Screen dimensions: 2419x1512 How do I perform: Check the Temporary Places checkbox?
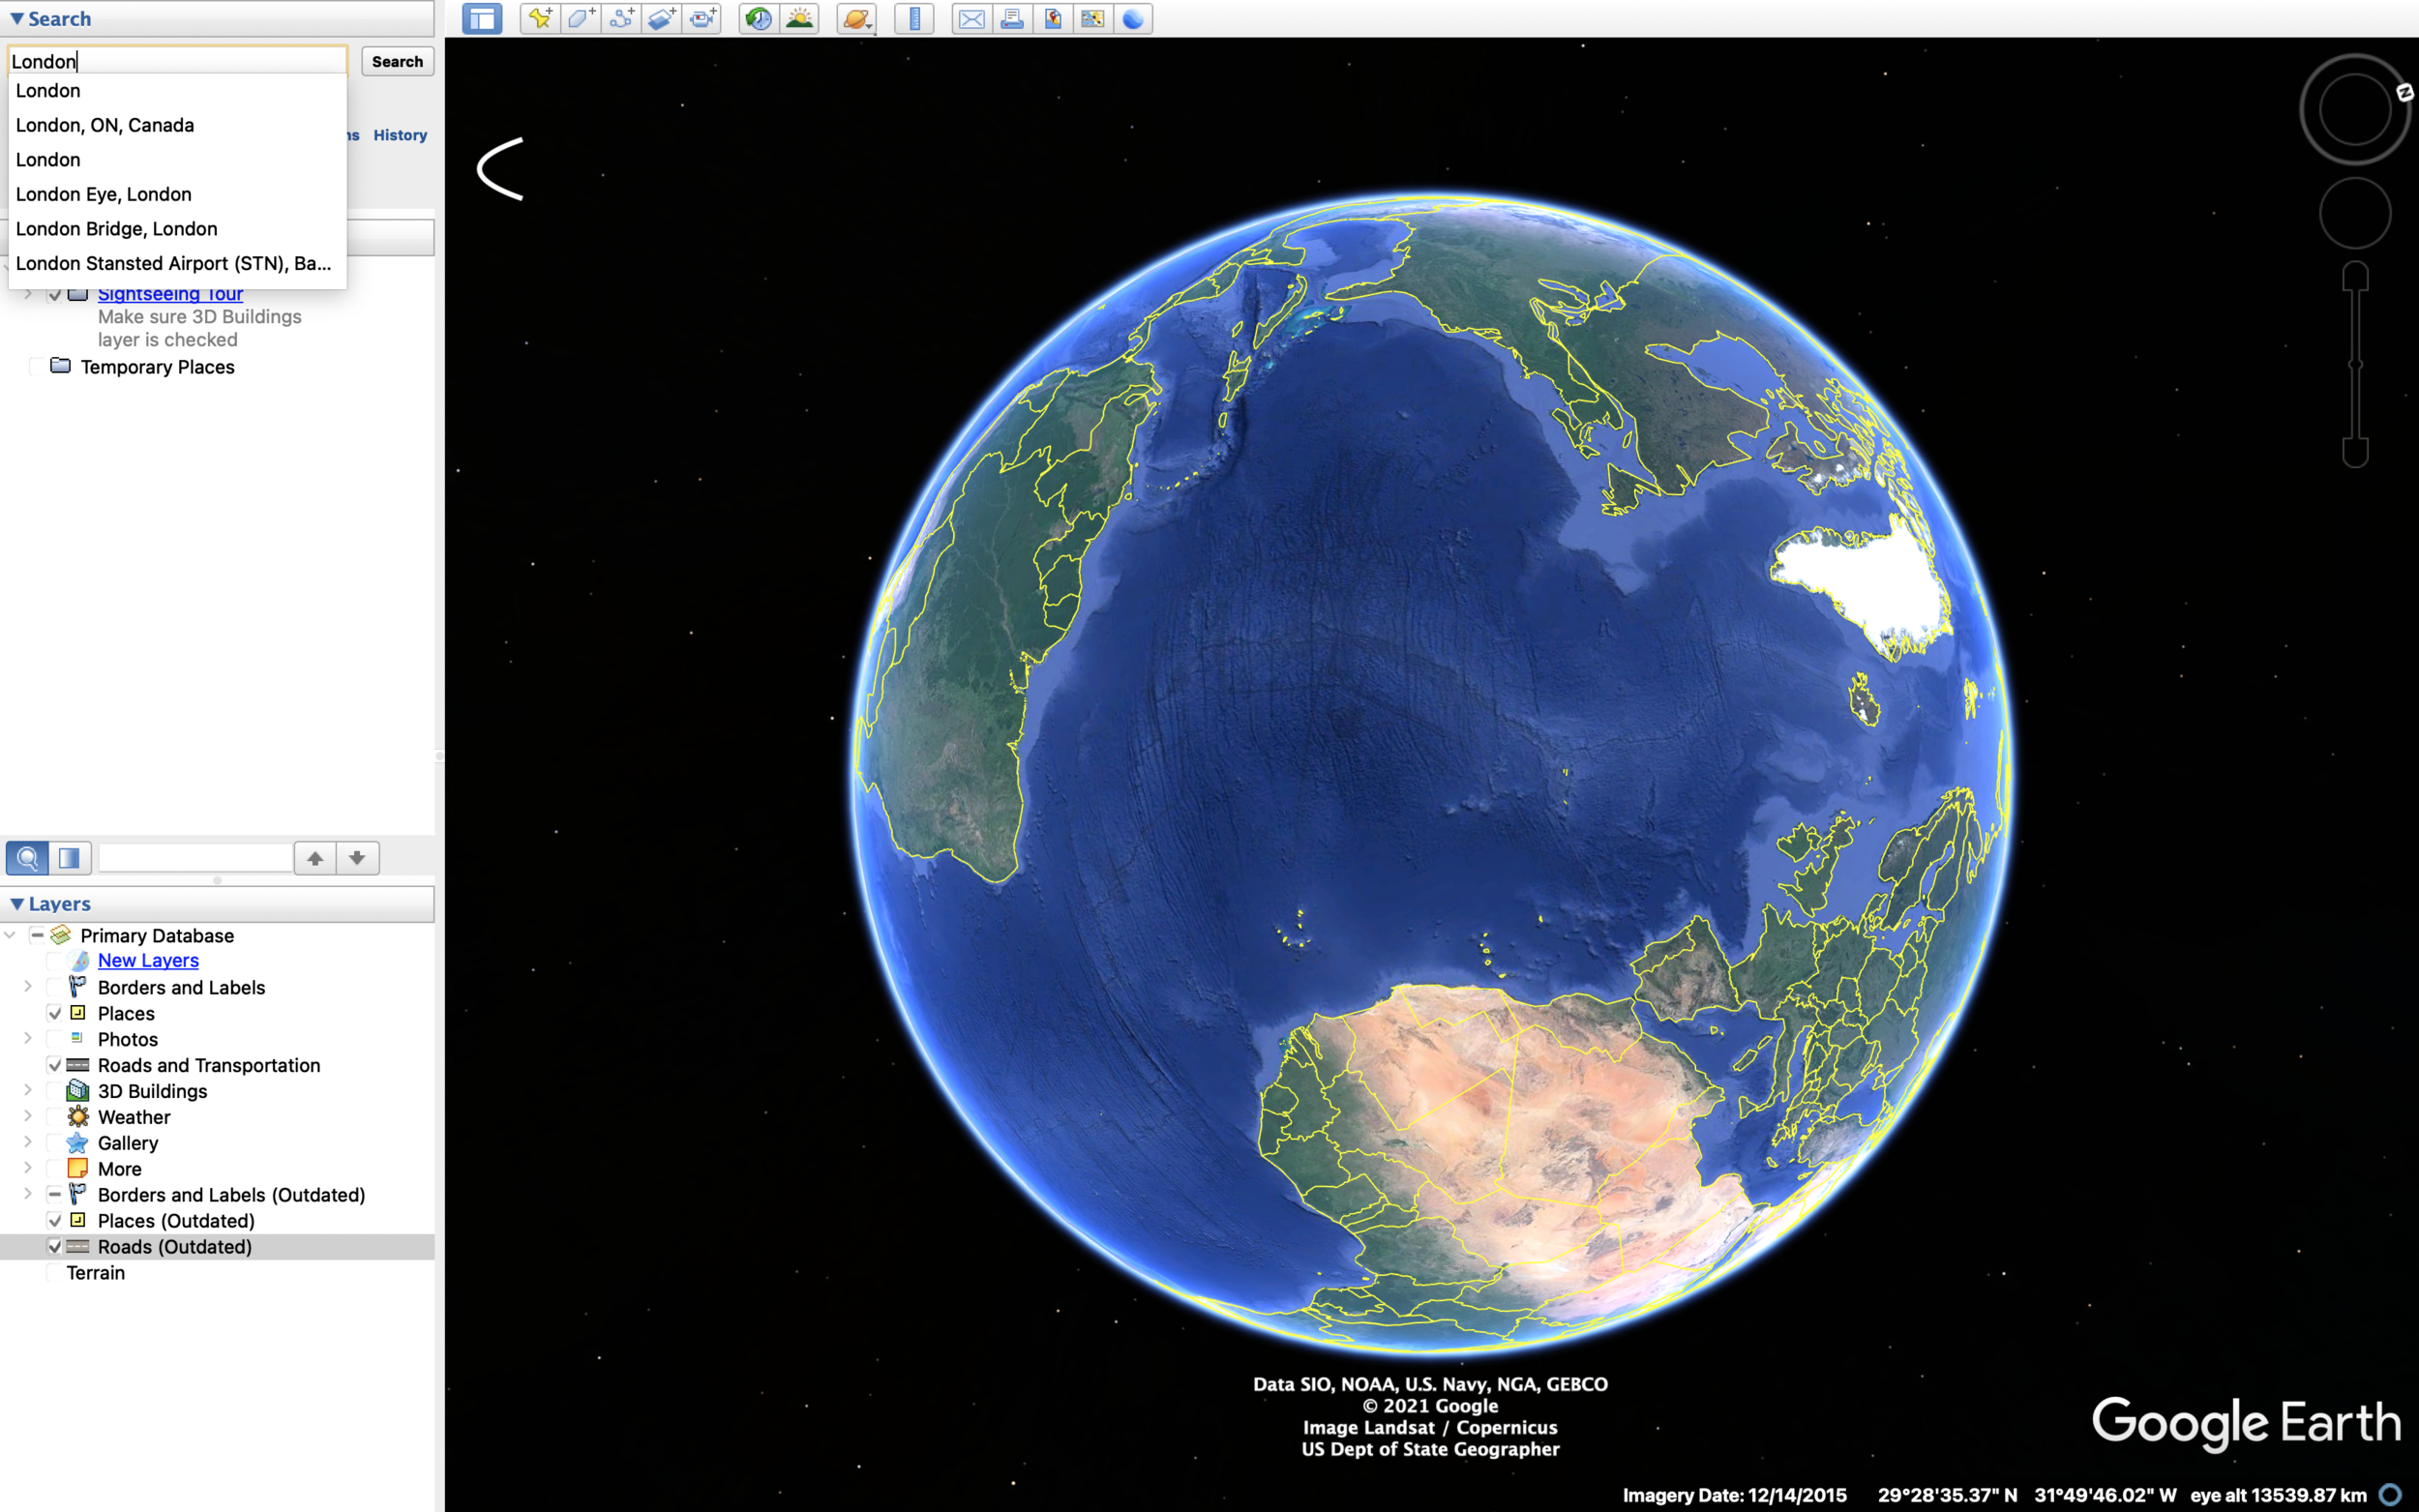37,367
